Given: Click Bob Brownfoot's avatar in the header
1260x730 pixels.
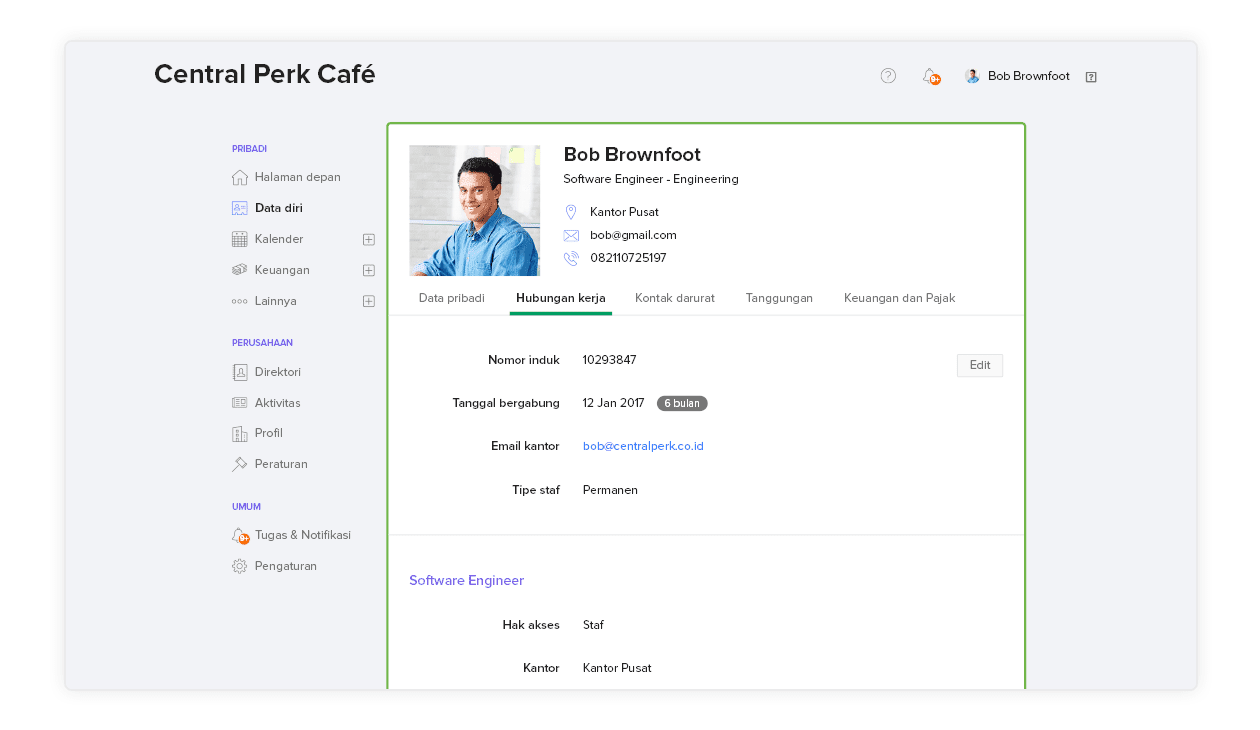Looking at the screenshot, I should [x=972, y=76].
